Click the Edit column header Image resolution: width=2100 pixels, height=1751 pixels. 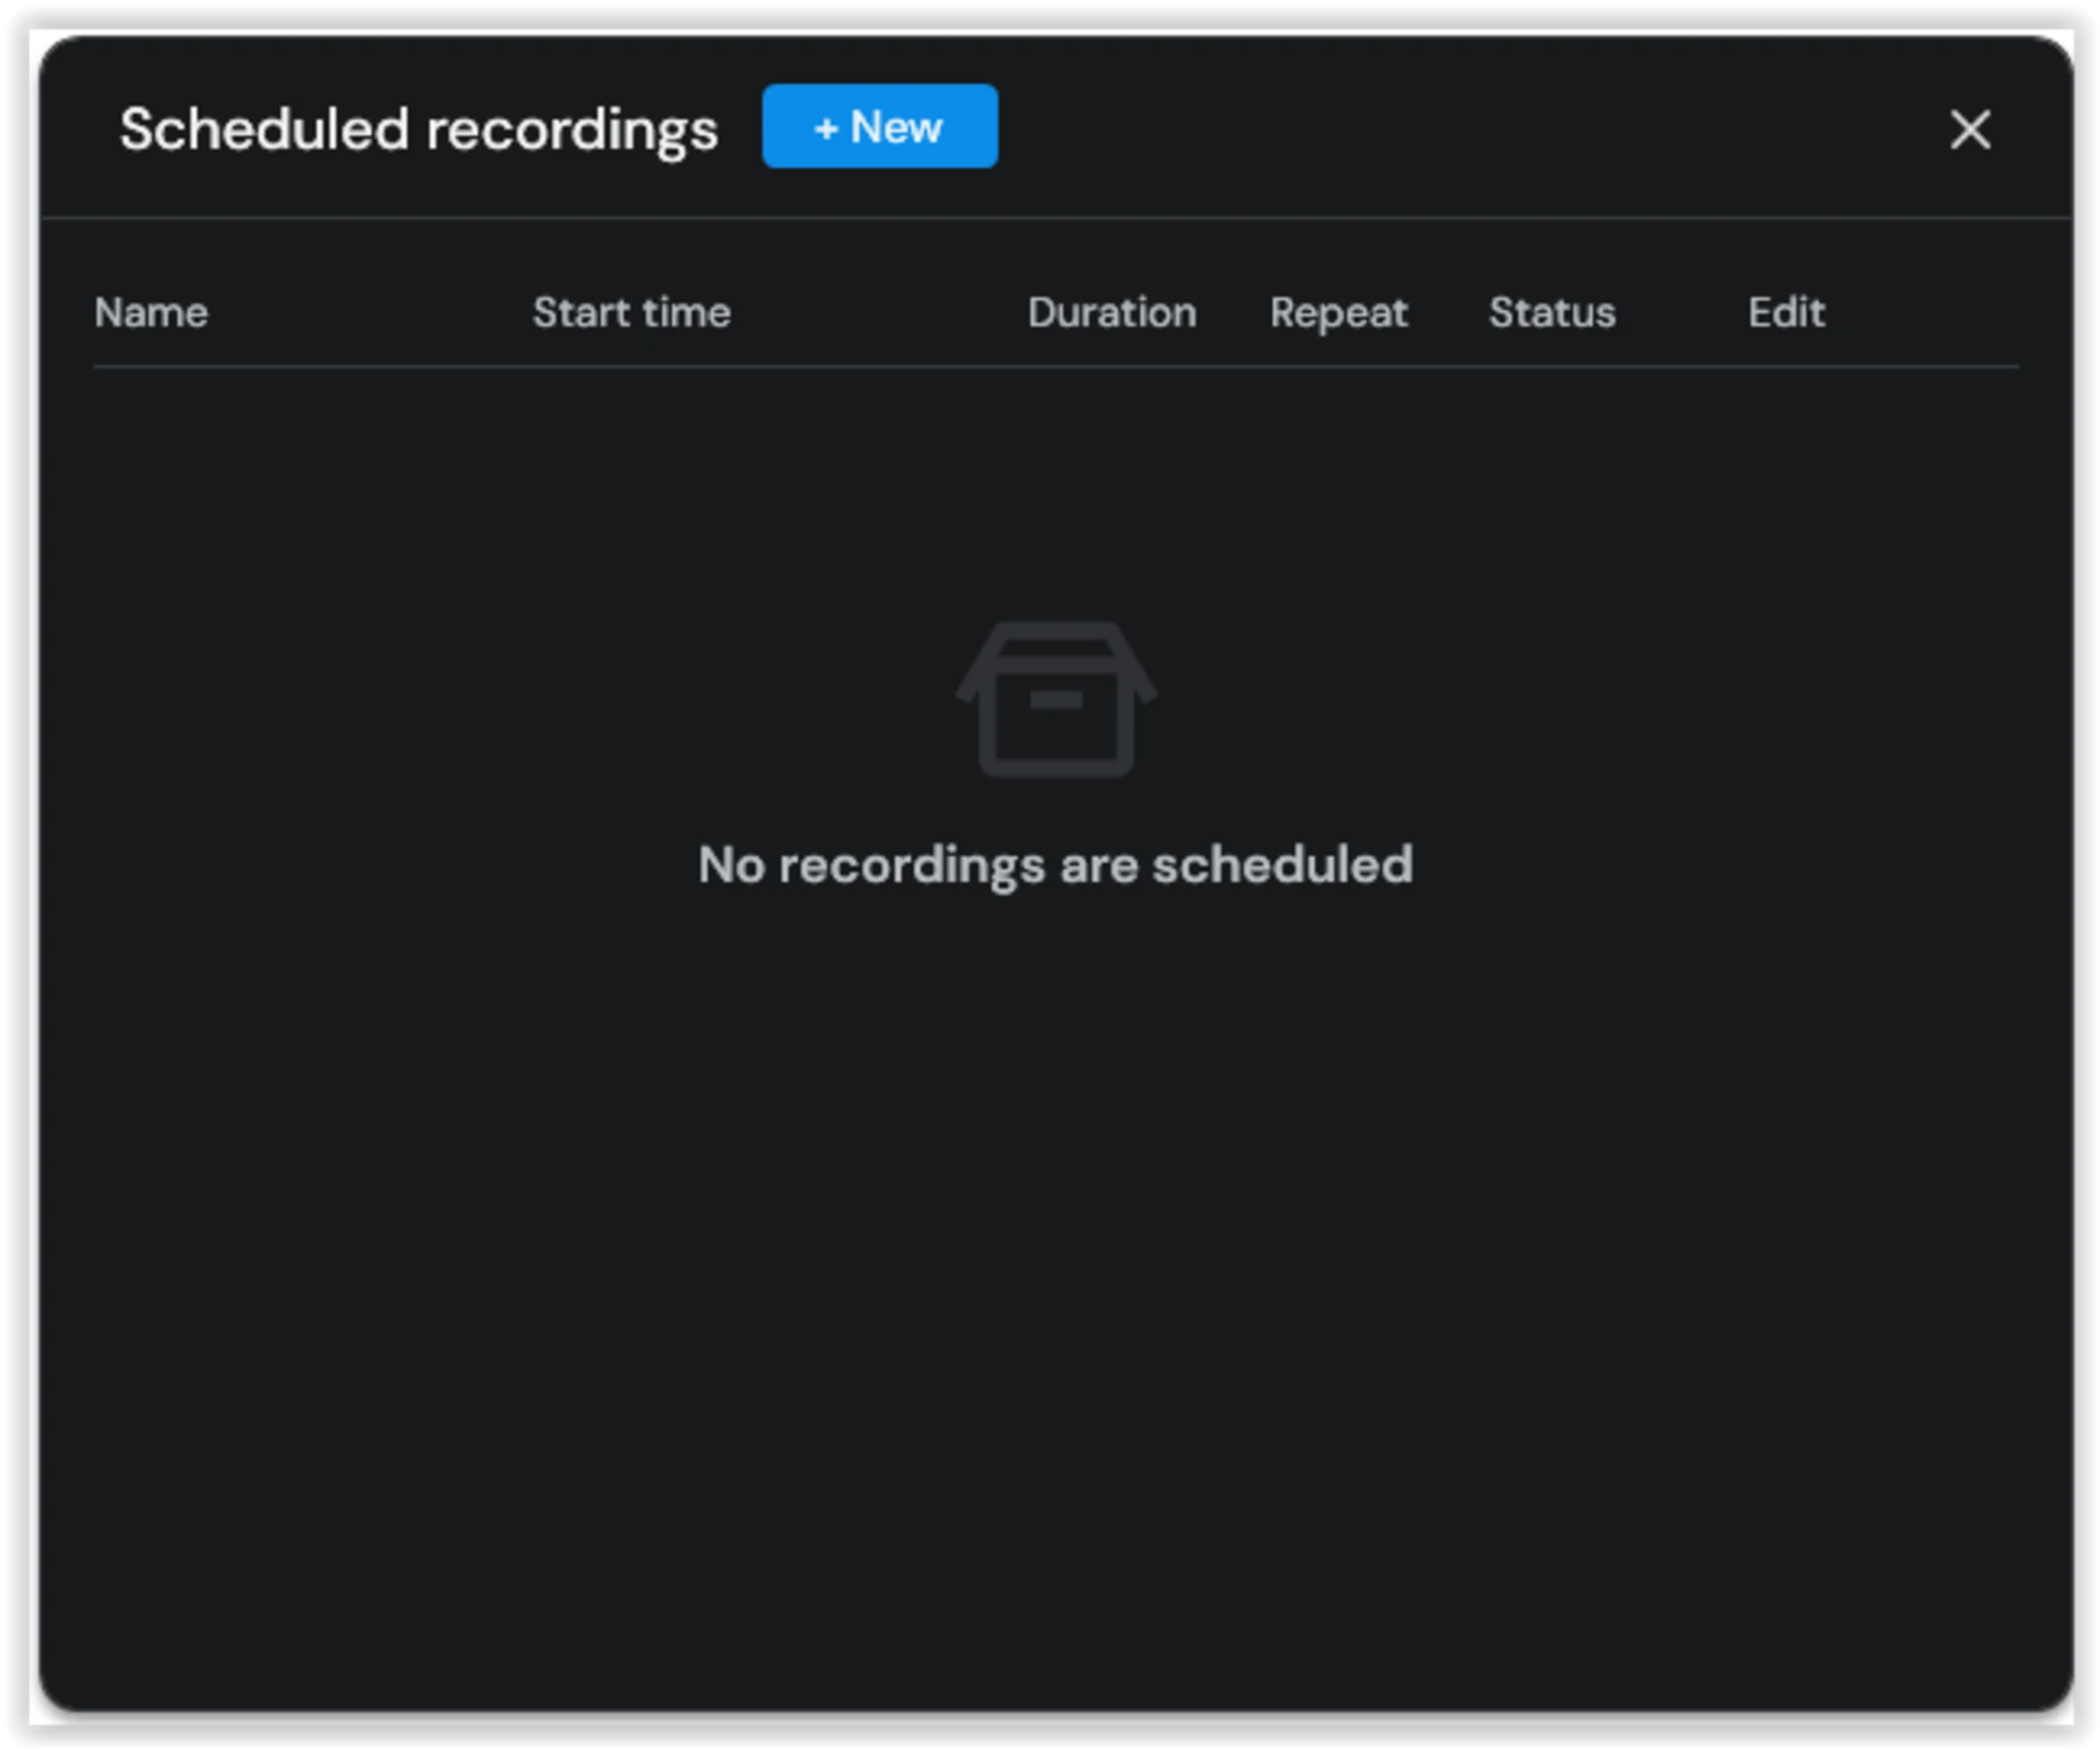pos(1786,313)
